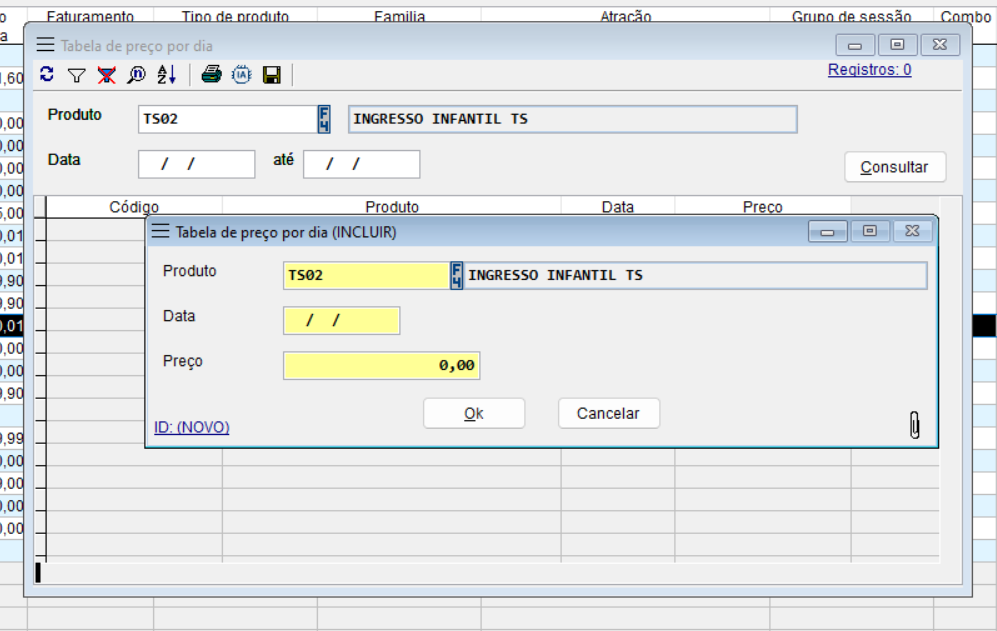The width and height of the screenshot is (997, 631).
Task: Open the Tabela de preço por dia window menu
Action: pyautogui.click(x=46, y=46)
